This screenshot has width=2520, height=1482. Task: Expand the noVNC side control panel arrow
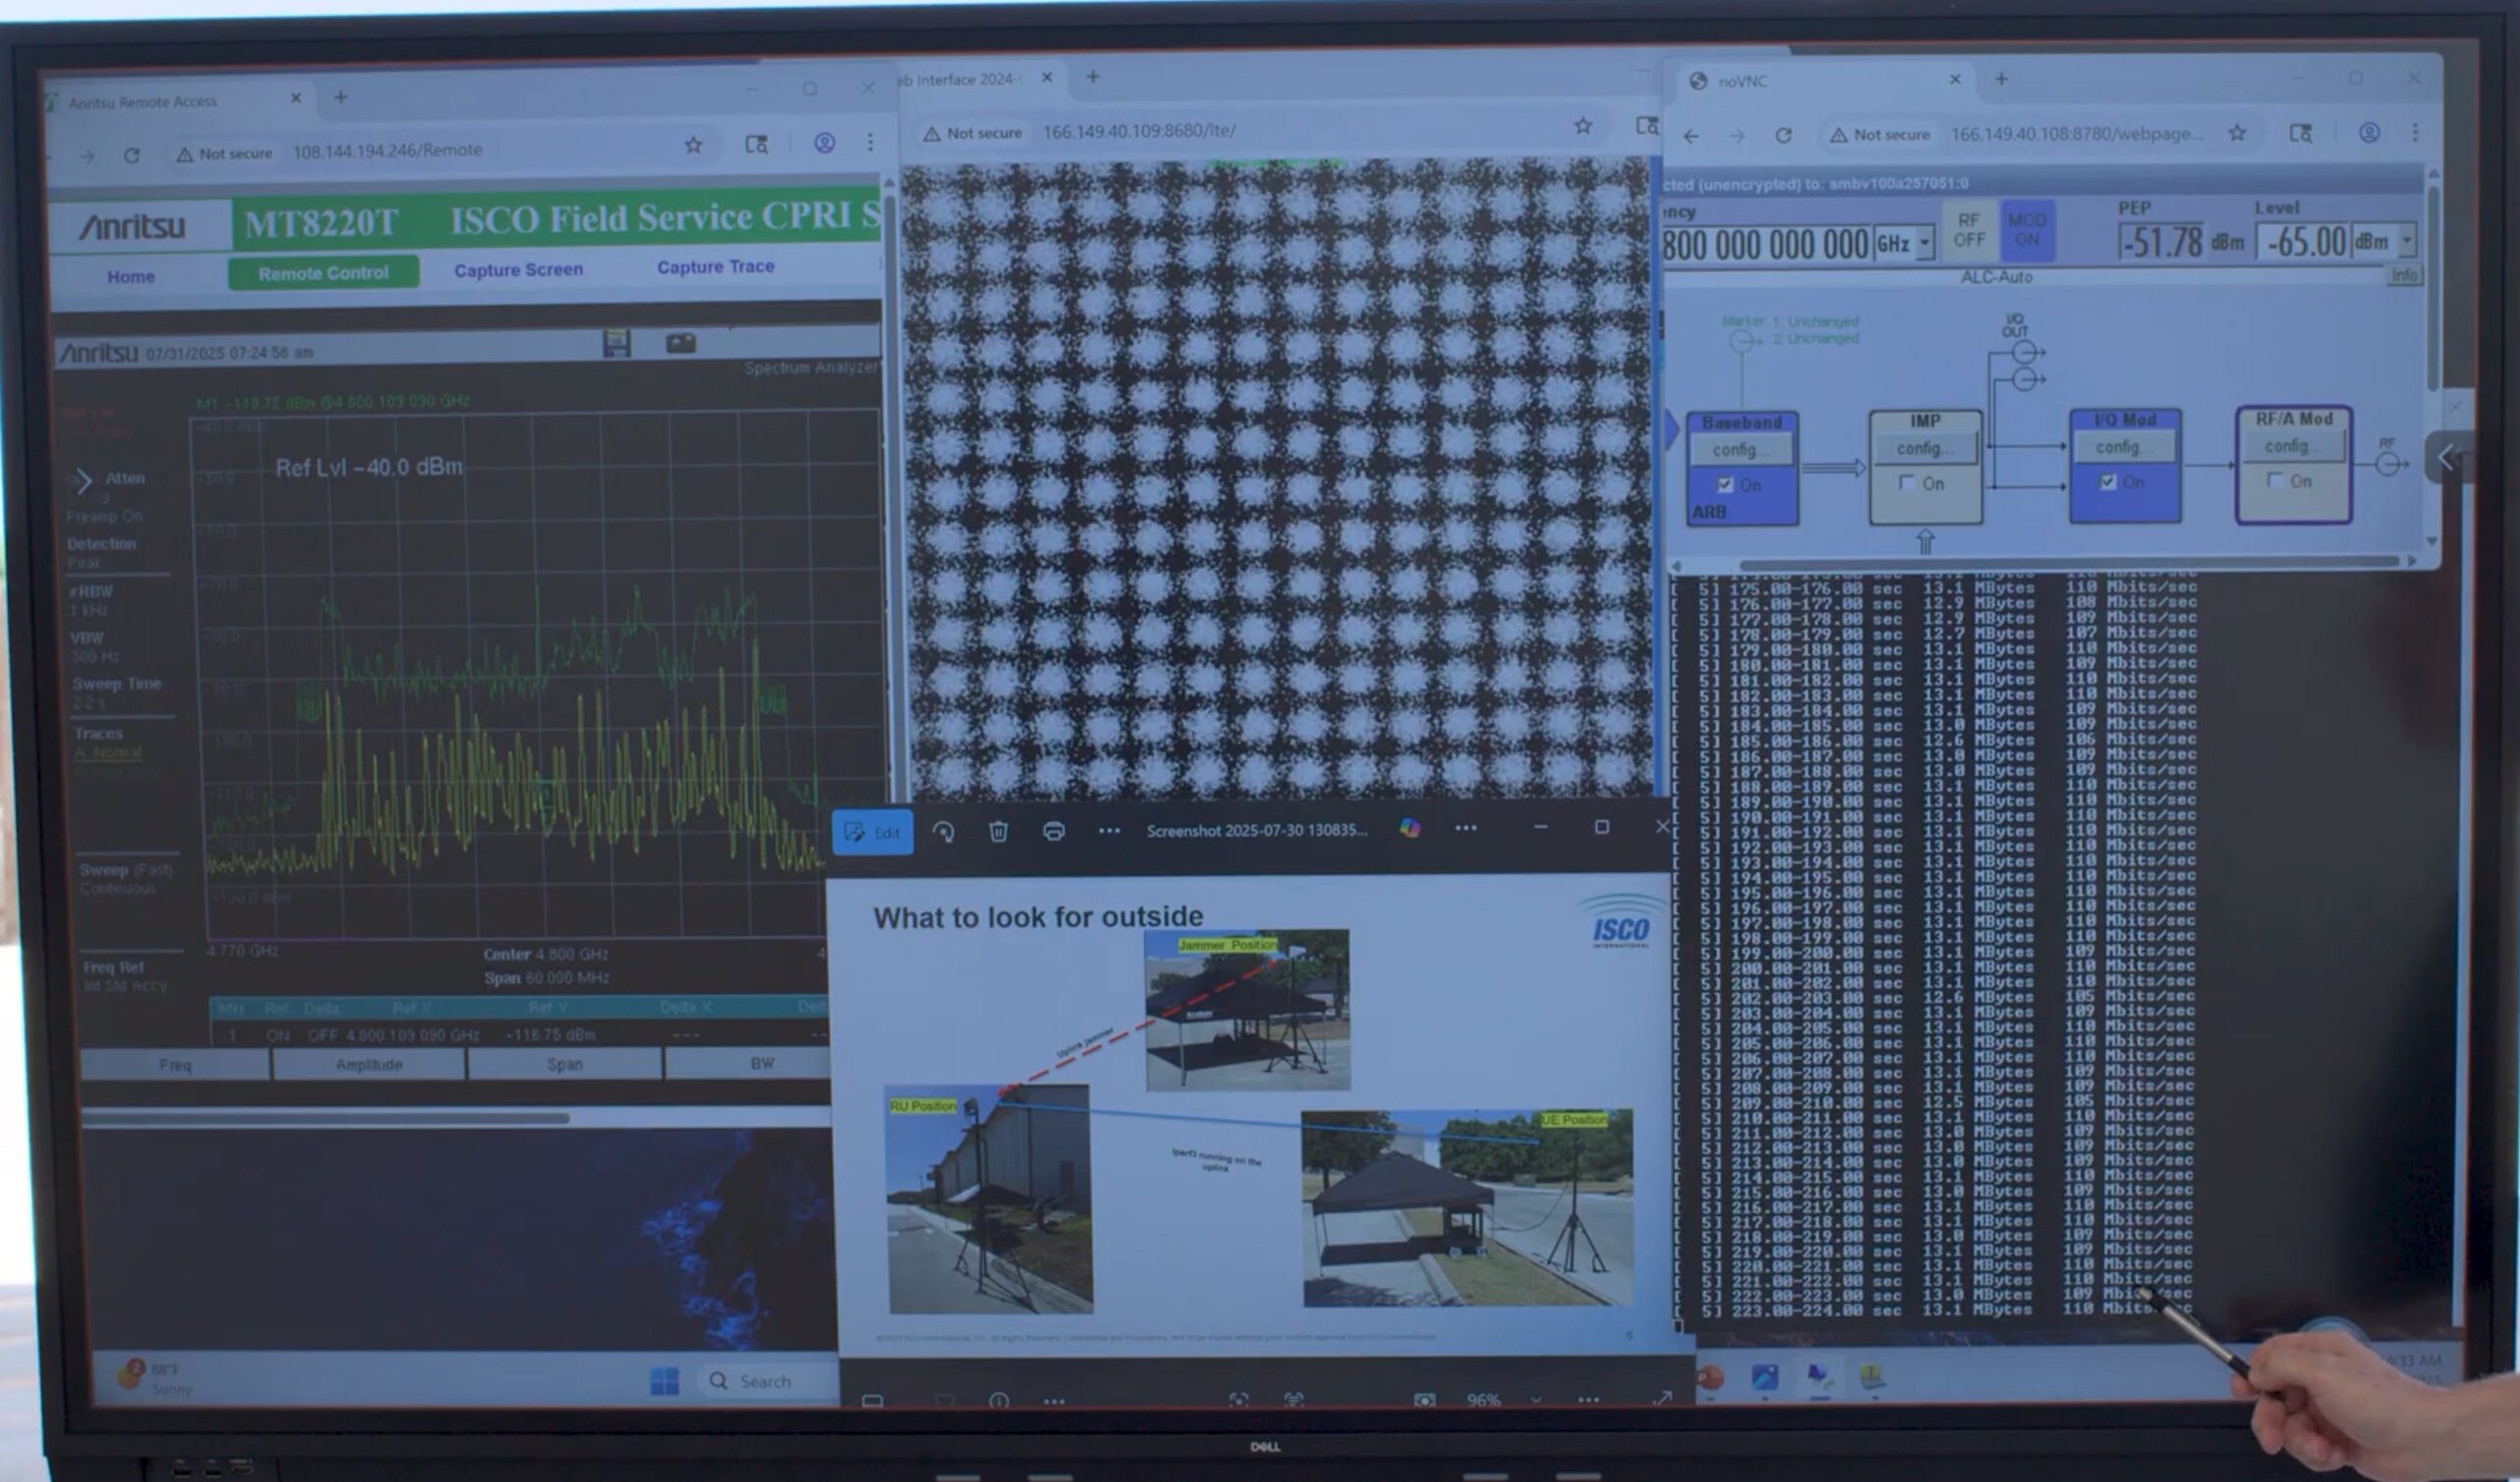tap(2447, 459)
